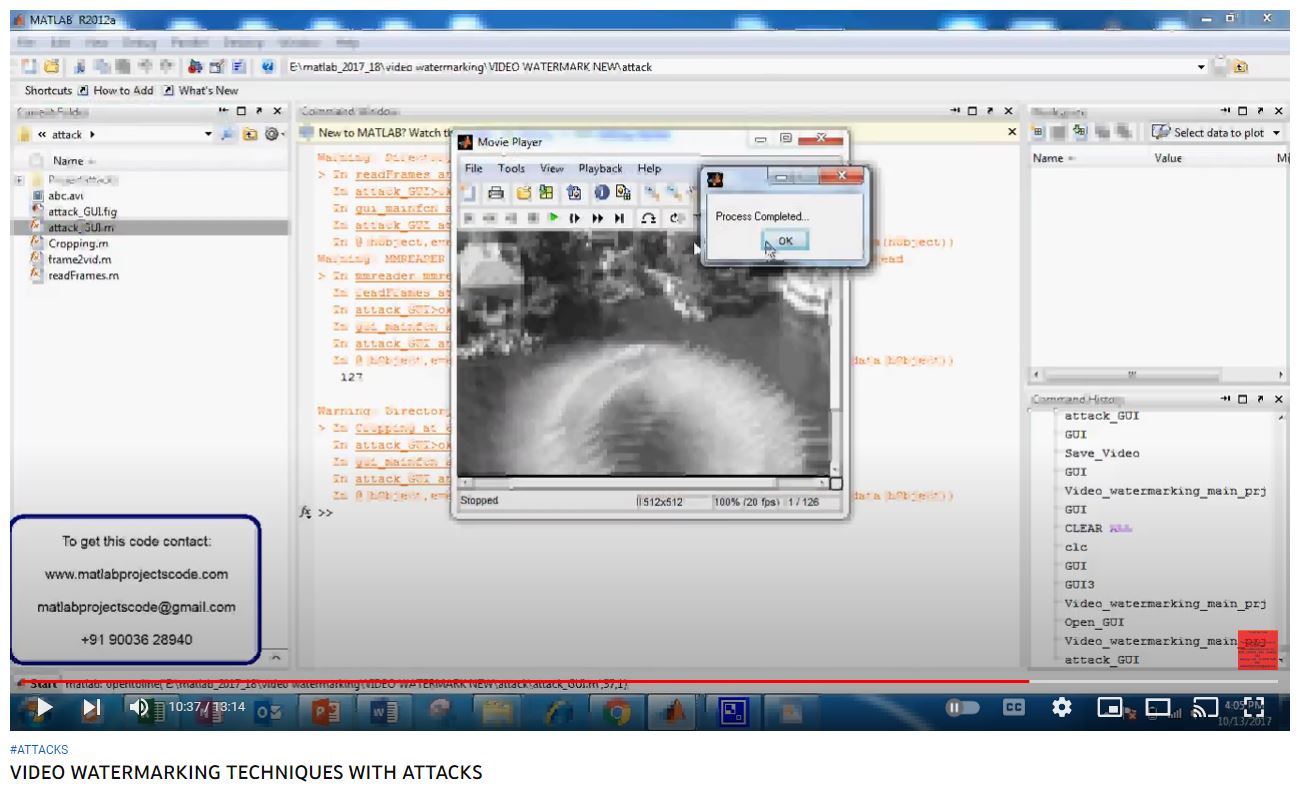Click Value column in Workspace panel

pos(1168,158)
